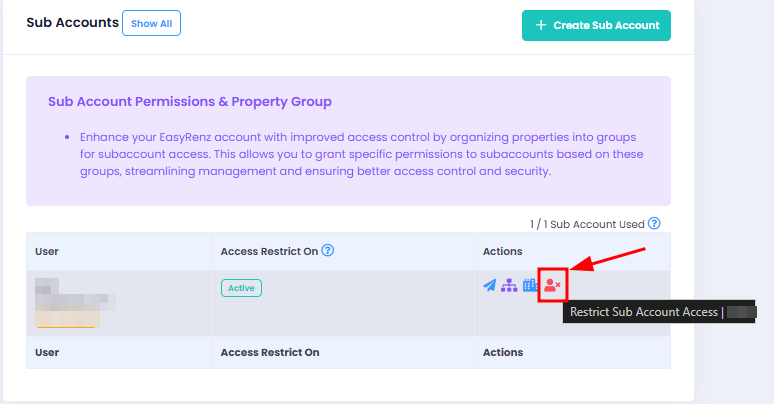Select the blurred sub account user entry
The width and height of the screenshot is (774, 404).
75,303
